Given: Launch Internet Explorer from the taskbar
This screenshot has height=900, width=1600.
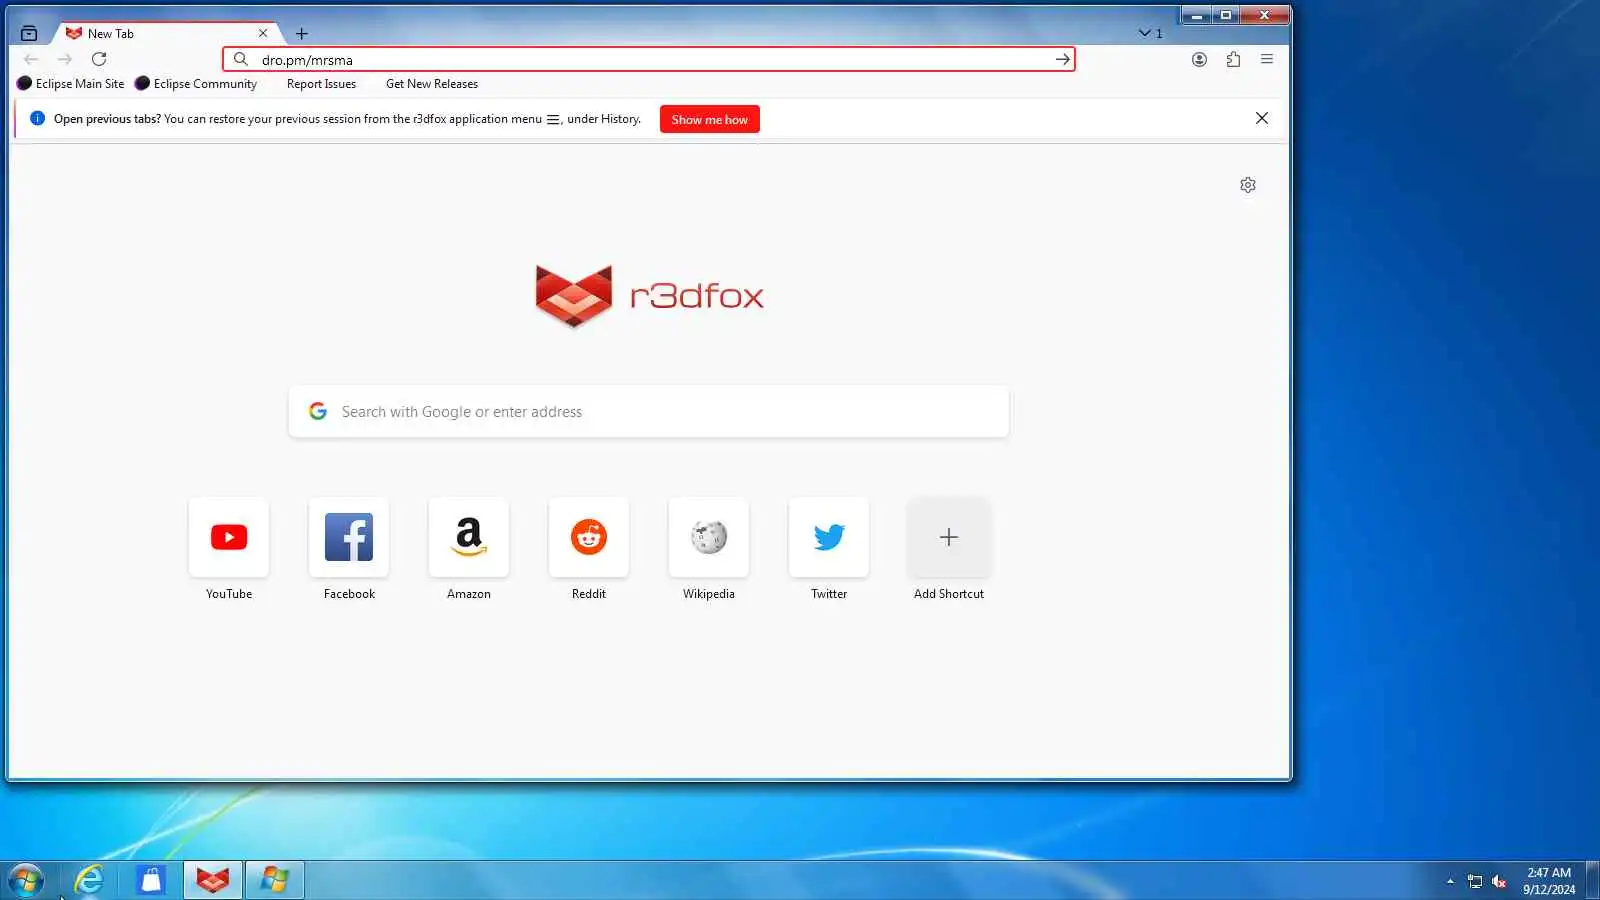Looking at the screenshot, I should (89, 880).
